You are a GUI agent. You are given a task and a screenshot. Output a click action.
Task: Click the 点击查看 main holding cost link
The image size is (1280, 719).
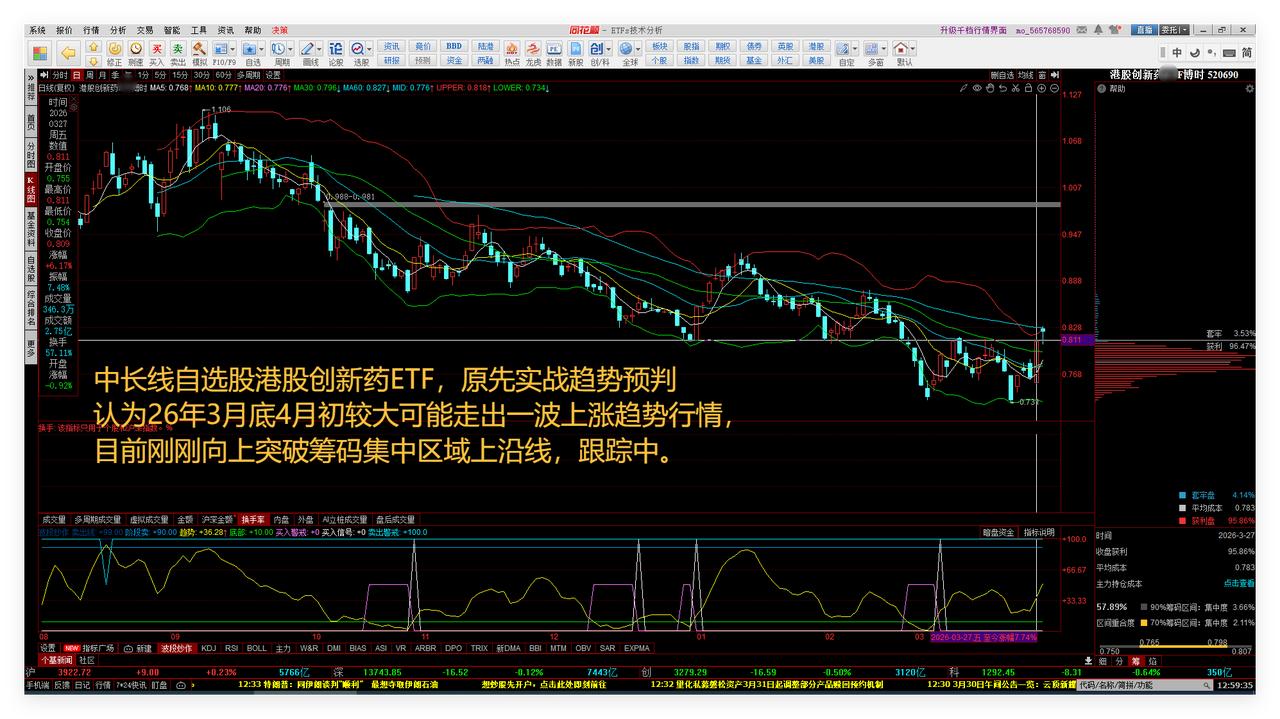(x=1239, y=584)
